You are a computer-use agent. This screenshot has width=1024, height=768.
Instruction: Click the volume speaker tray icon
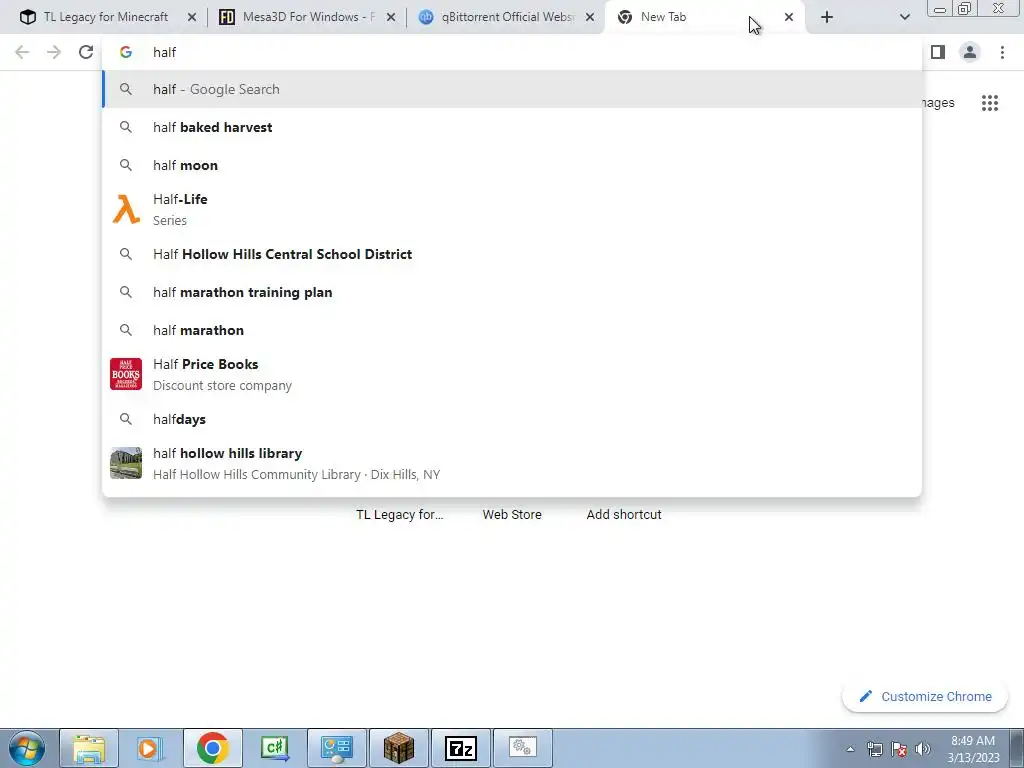(923, 749)
